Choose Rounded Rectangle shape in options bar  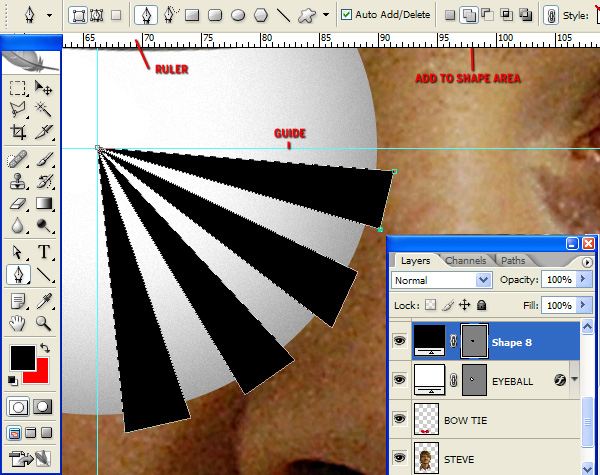(215, 15)
